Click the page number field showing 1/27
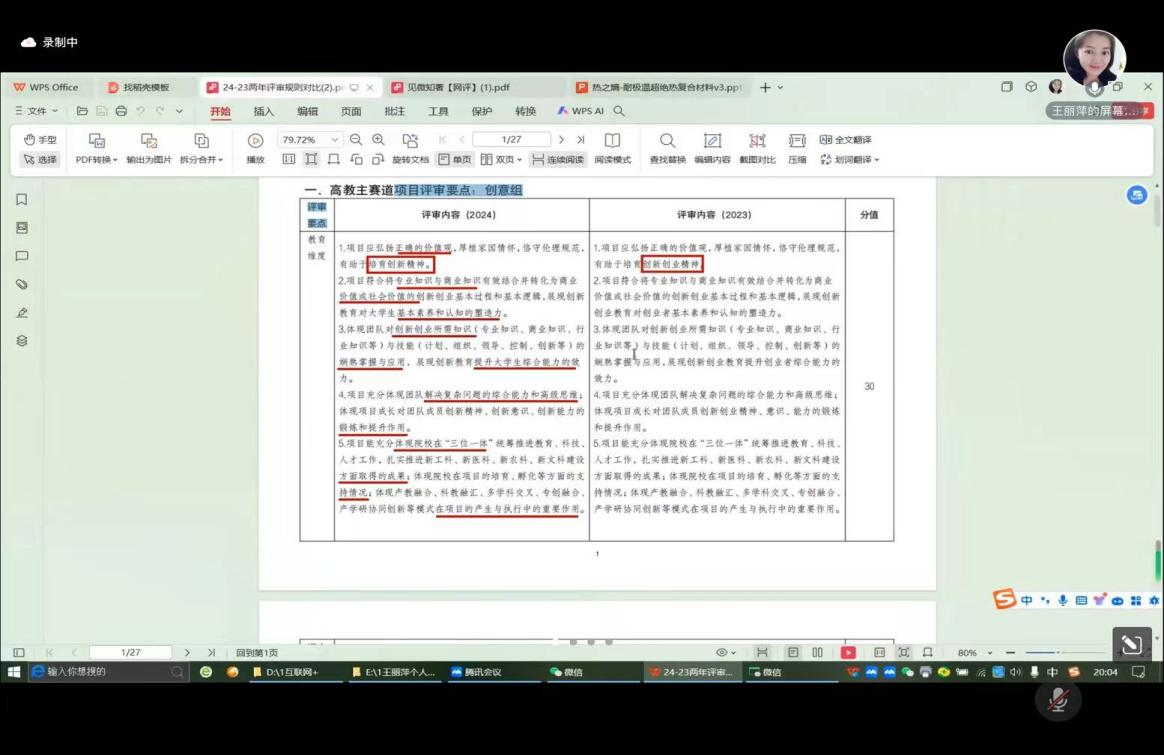This screenshot has width=1164, height=755. (x=511, y=140)
